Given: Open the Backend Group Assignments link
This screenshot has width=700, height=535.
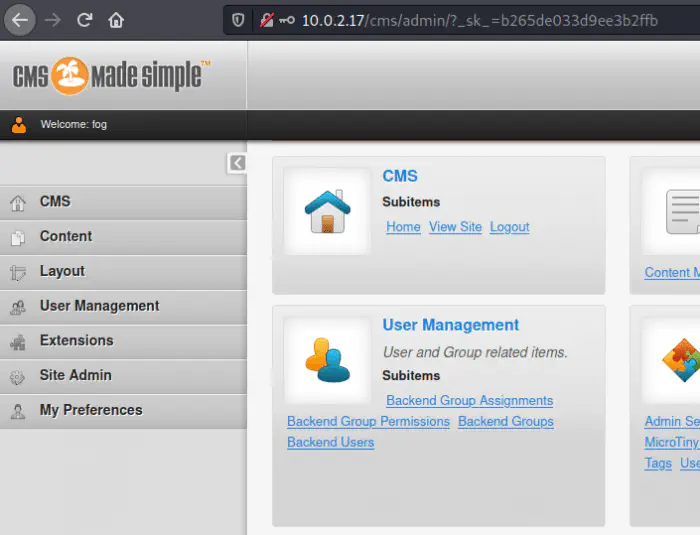Looking at the screenshot, I should click(469, 401).
